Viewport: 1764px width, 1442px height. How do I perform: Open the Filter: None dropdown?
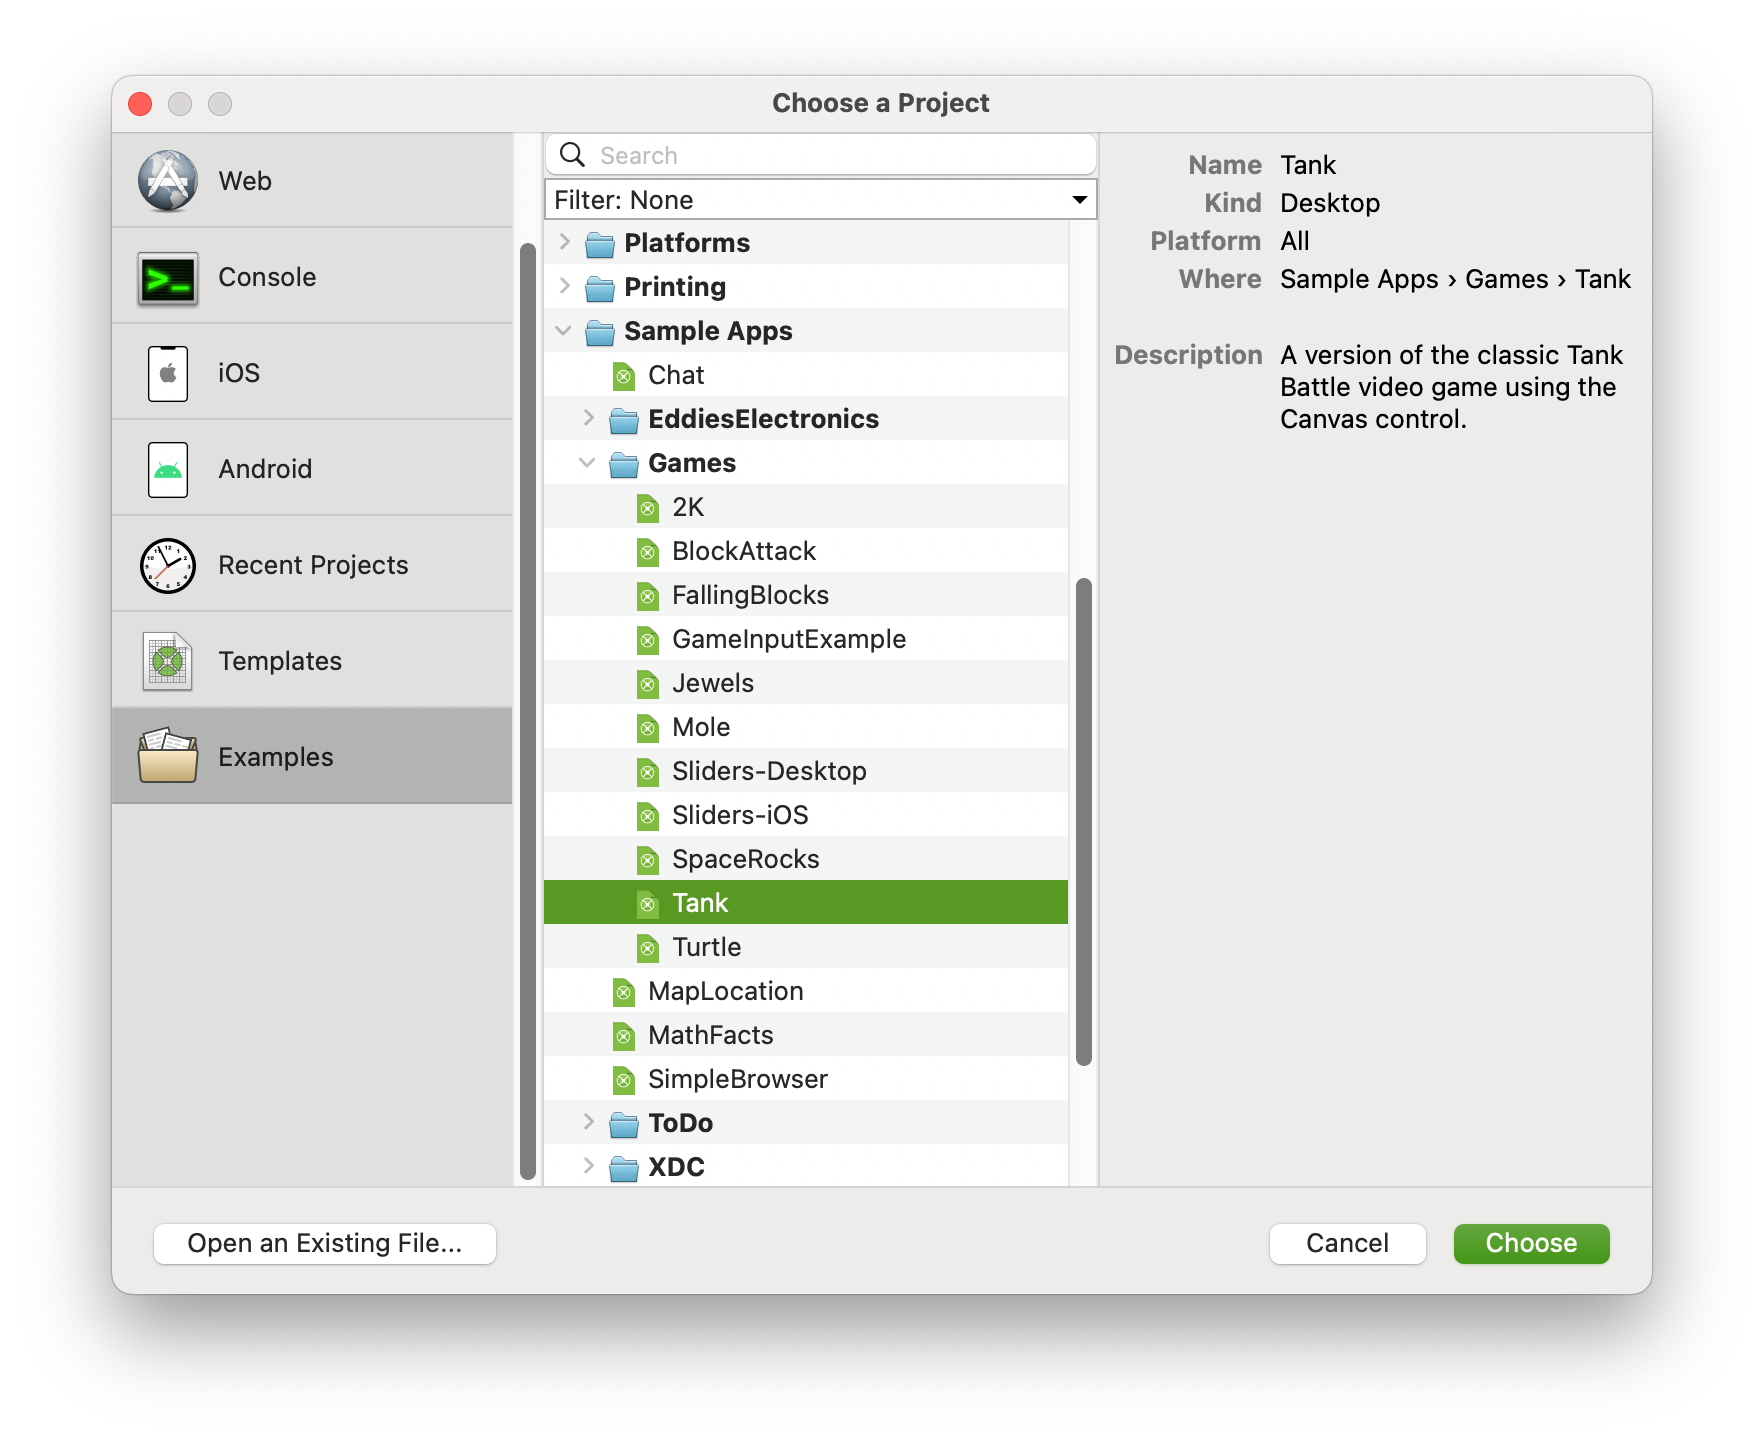coord(821,200)
